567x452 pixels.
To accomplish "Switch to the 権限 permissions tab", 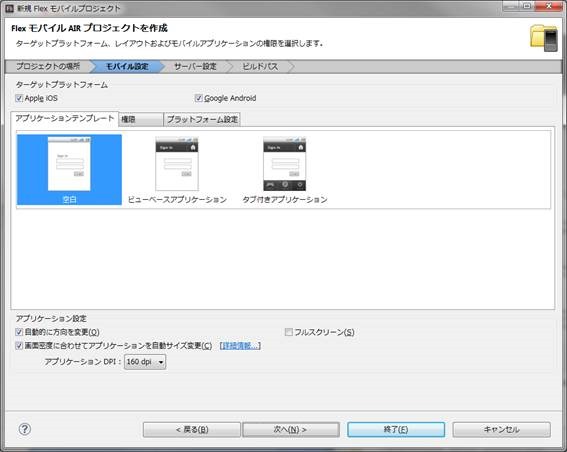I will (x=141, y=119).
